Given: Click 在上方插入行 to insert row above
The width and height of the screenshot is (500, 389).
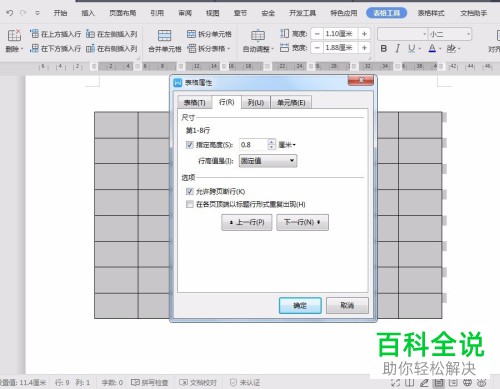Looking at the screenshot, I should pyautogui.click(x=55, y=34).
